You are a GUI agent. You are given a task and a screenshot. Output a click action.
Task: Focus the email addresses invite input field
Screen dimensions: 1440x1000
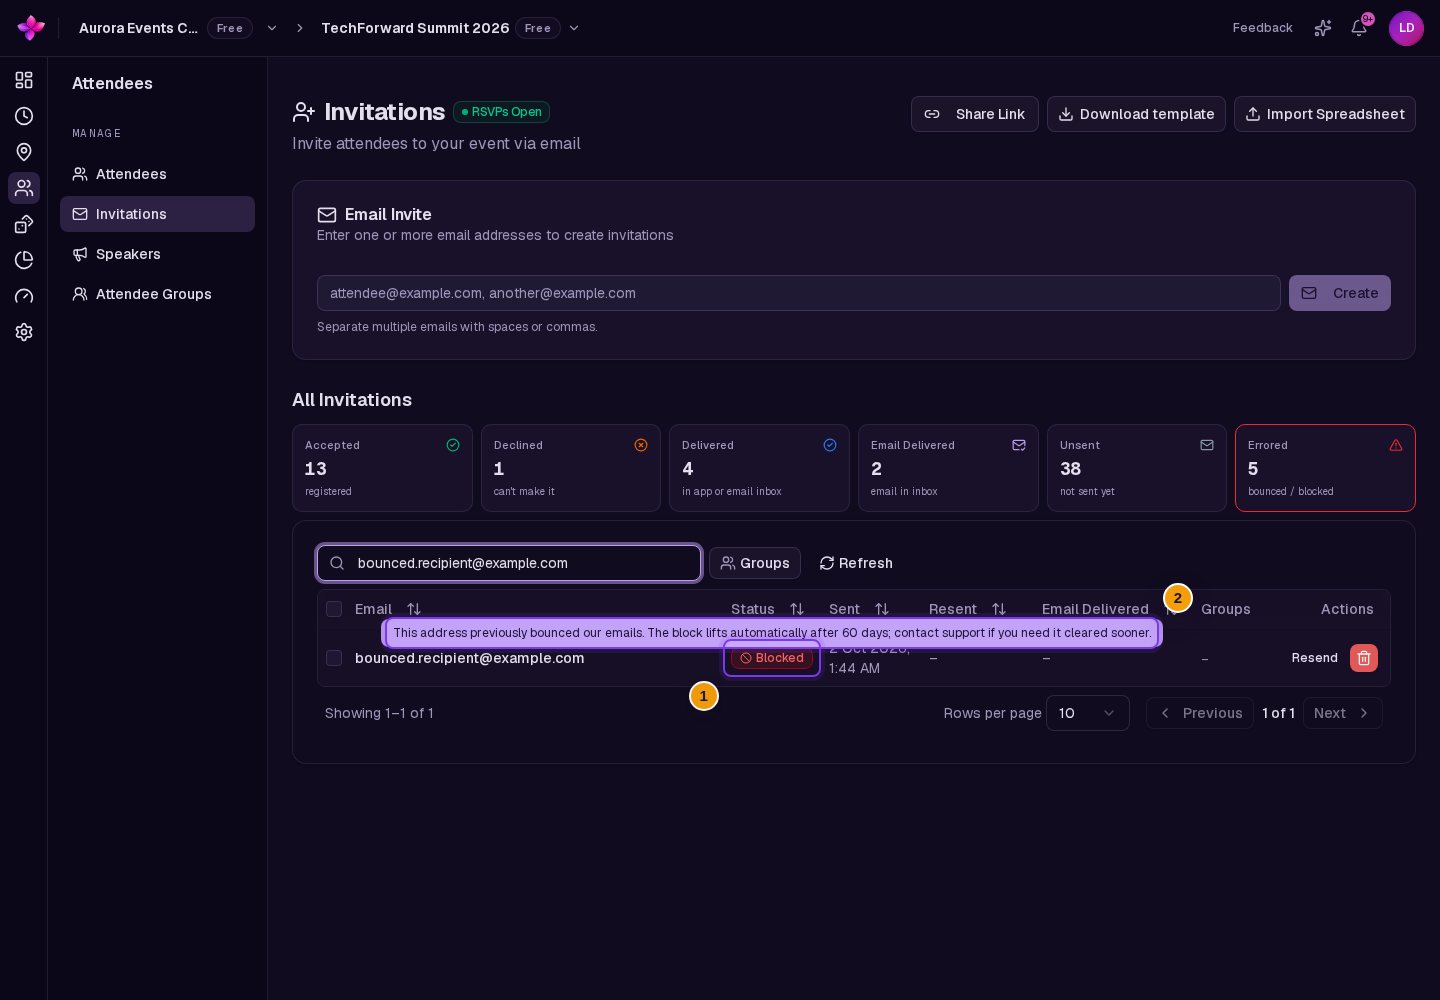tap(799, 293)
